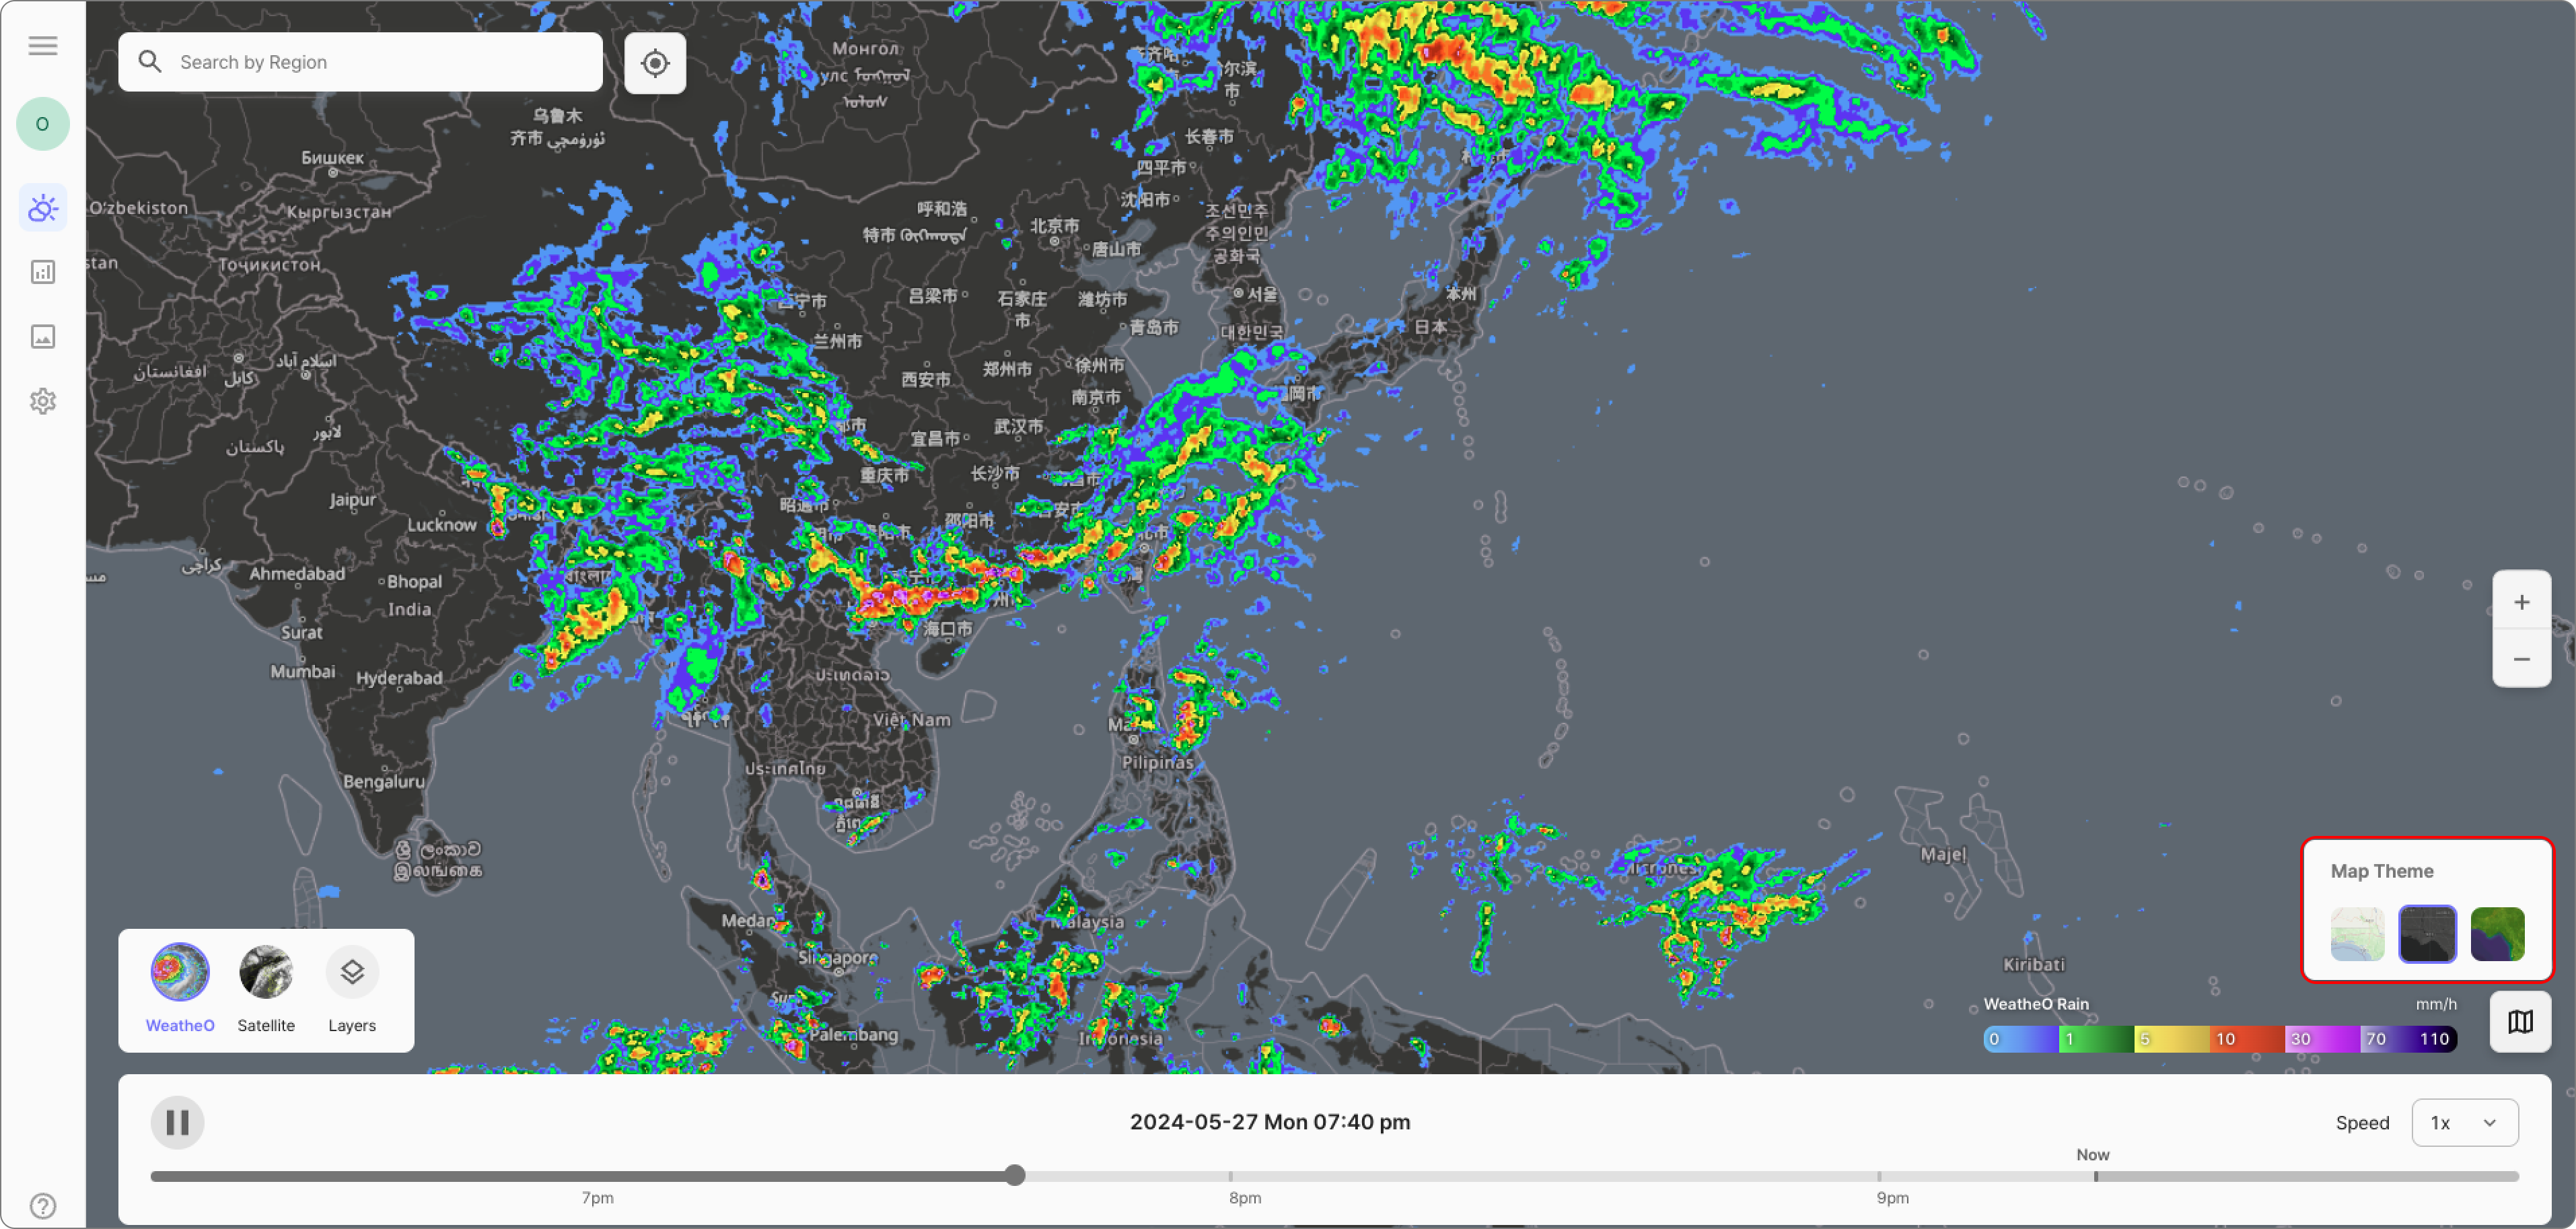
Task: Open settings gear in sidebar
Action: [43, 401]
